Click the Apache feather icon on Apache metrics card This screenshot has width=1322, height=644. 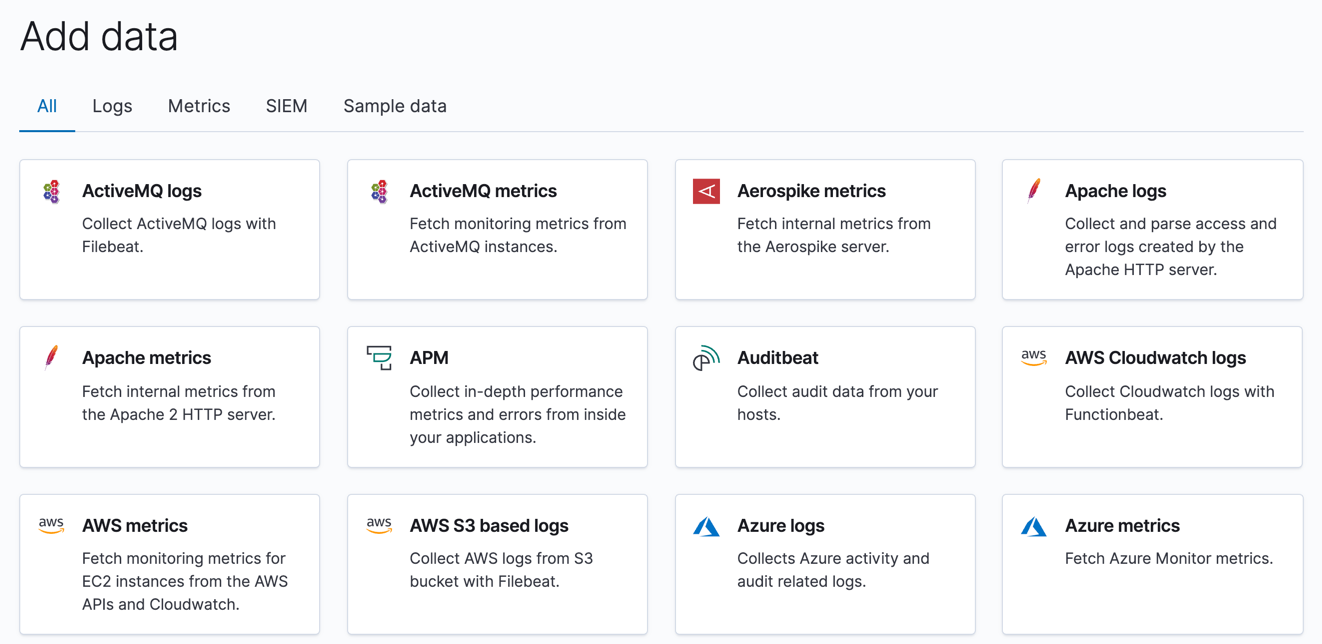point(52,358)
